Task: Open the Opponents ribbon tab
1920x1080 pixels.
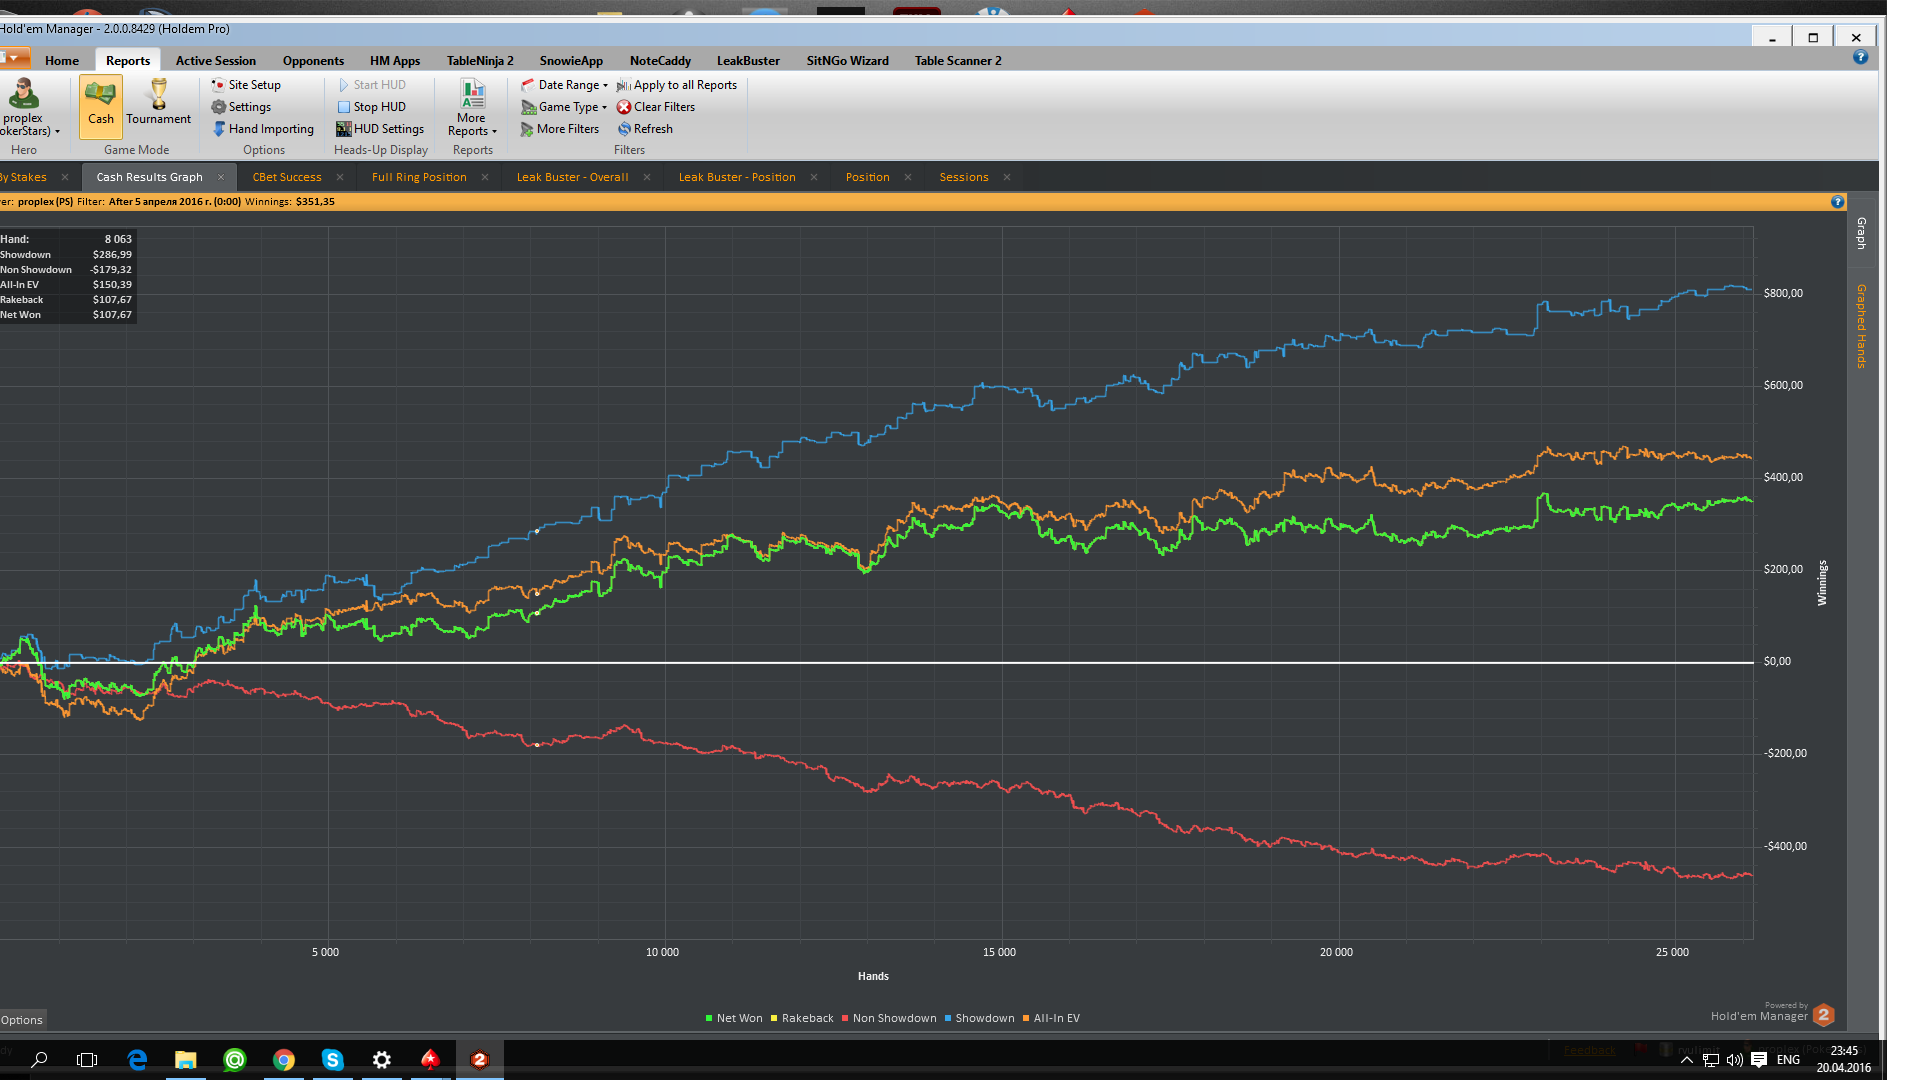Action: (x=313, y=61)
